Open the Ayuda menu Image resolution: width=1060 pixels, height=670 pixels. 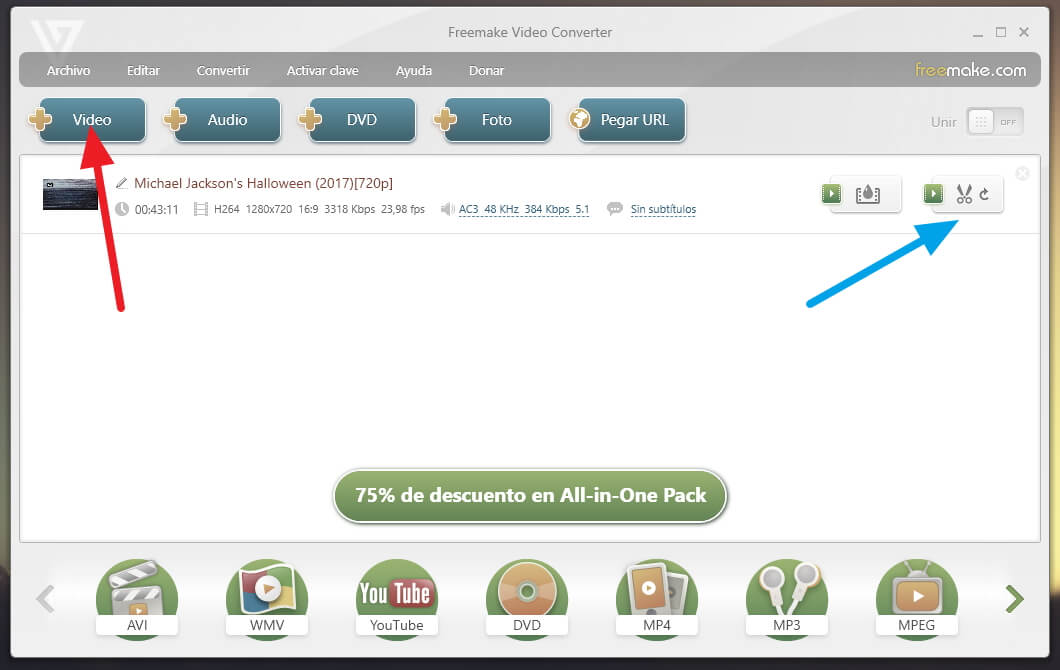click(x=414, y=70)
